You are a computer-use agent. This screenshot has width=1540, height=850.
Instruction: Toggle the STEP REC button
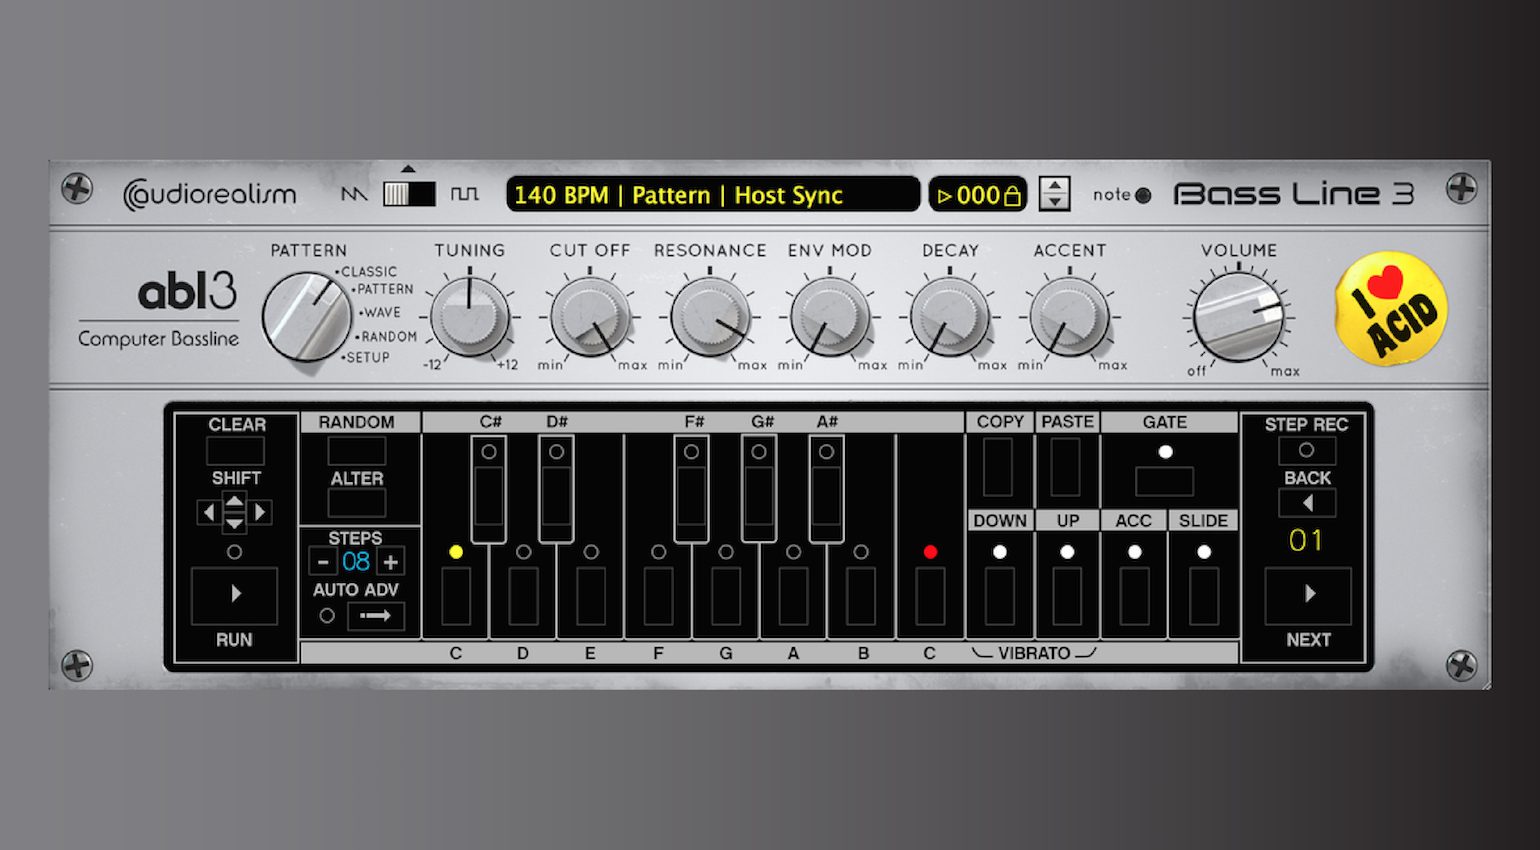(x=1306, y=451)
